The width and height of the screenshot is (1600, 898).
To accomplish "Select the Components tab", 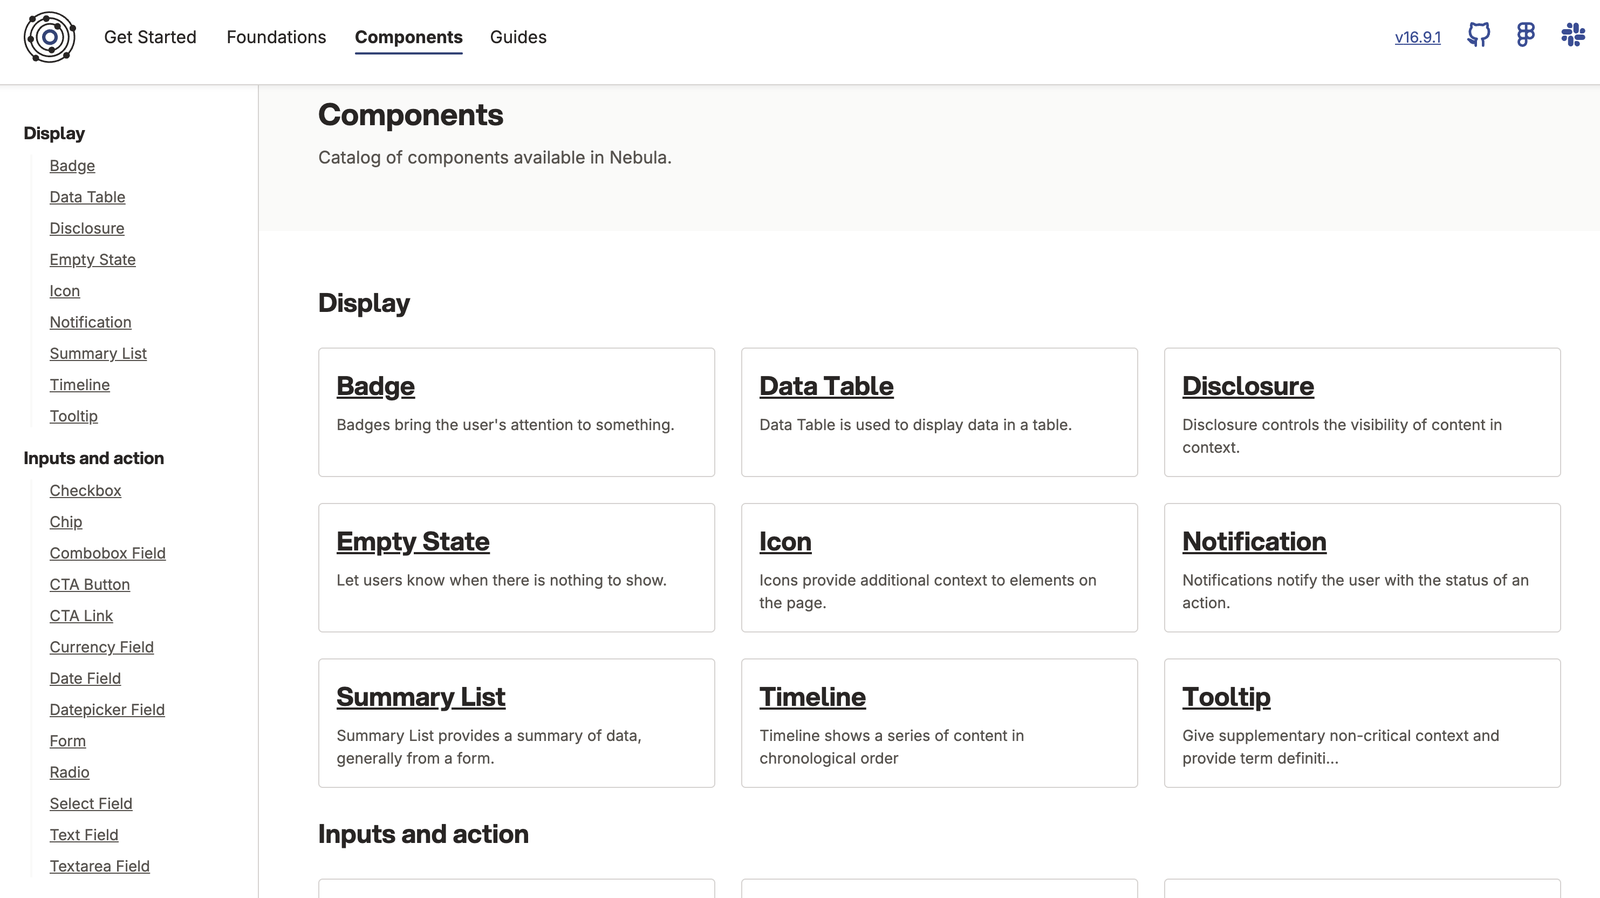I will click(x=409, y=38).
